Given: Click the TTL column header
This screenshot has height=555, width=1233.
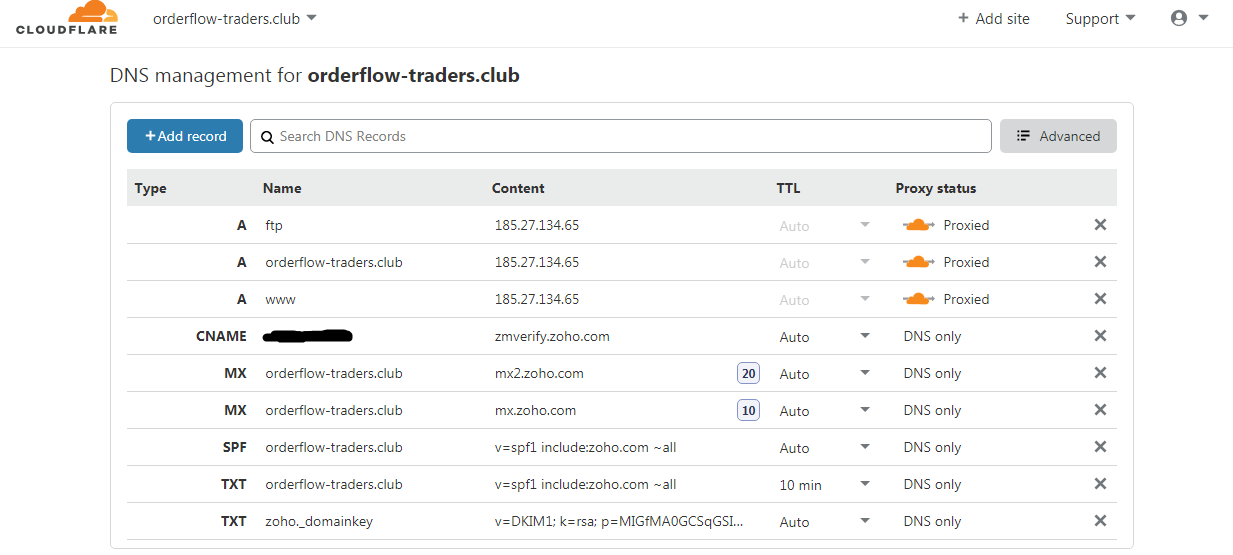Looking at the screenshot, I should [788, 188].
